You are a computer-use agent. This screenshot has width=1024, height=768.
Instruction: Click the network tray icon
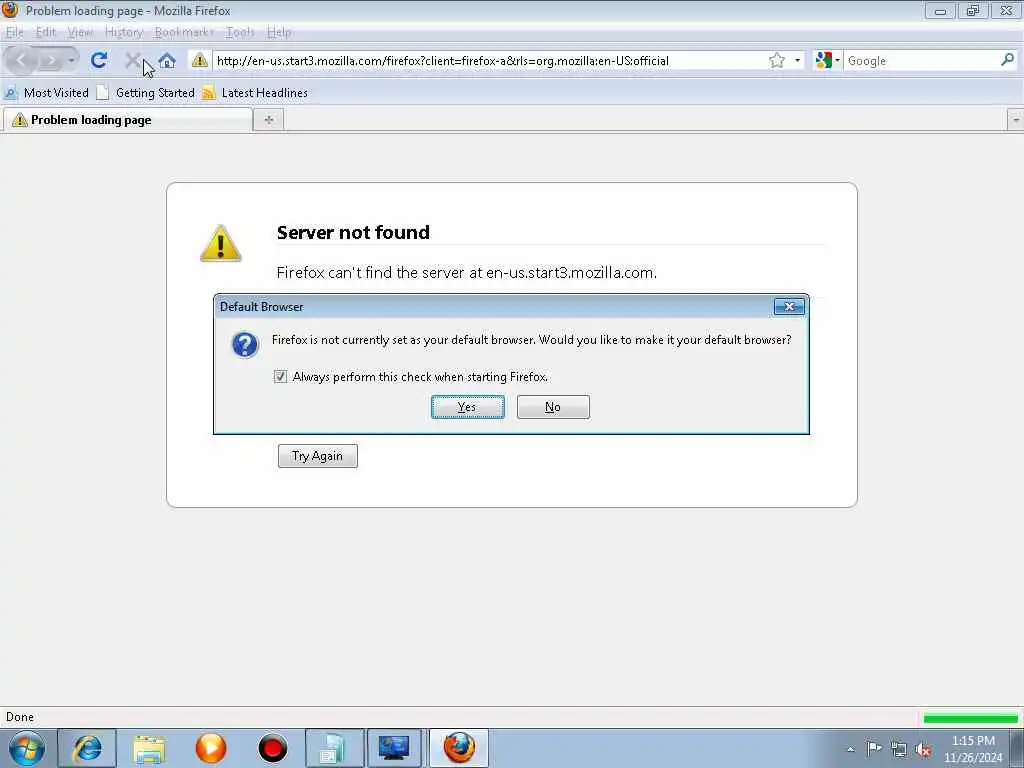[x=899, y=749]
